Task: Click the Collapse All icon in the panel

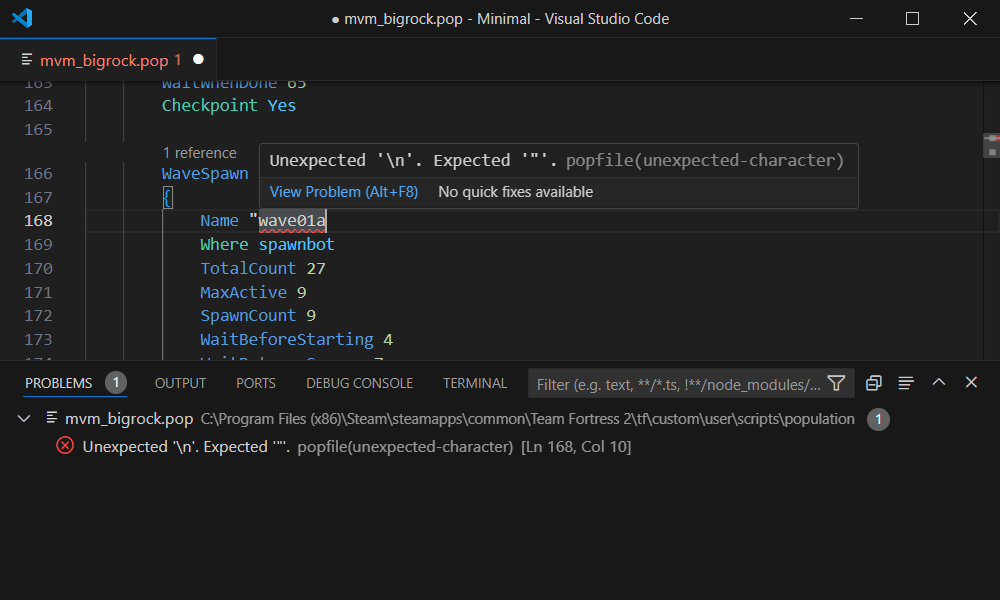Action: pos(874,383)
